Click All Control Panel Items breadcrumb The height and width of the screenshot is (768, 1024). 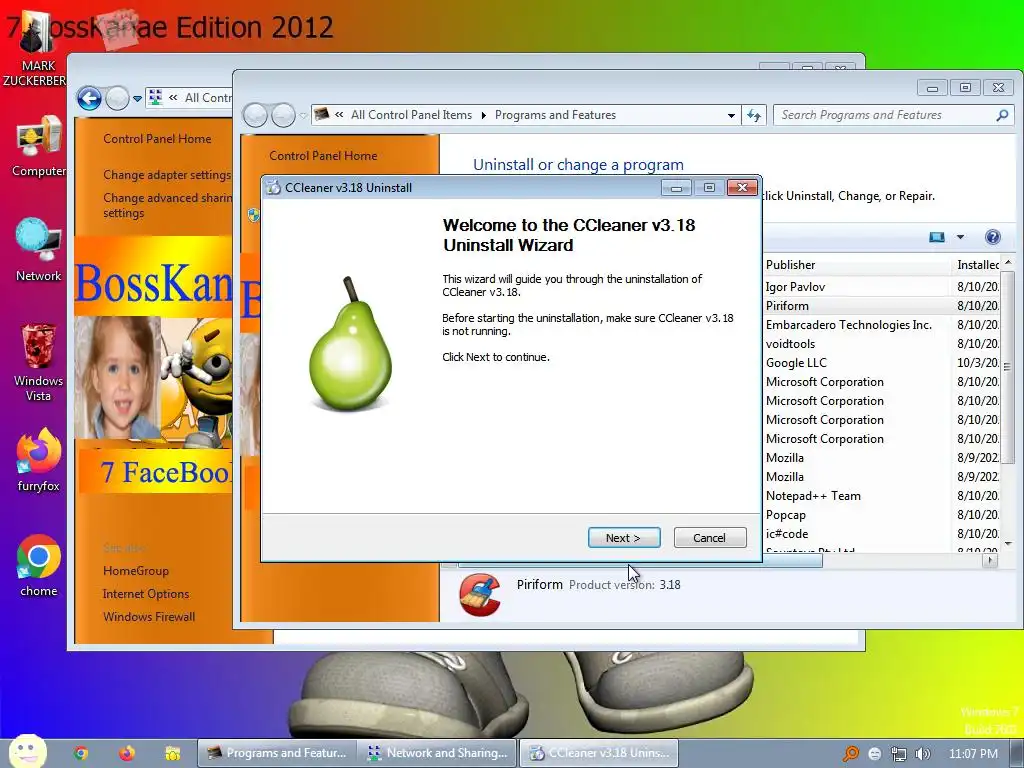pyautogui.click(x=411, y=115)
